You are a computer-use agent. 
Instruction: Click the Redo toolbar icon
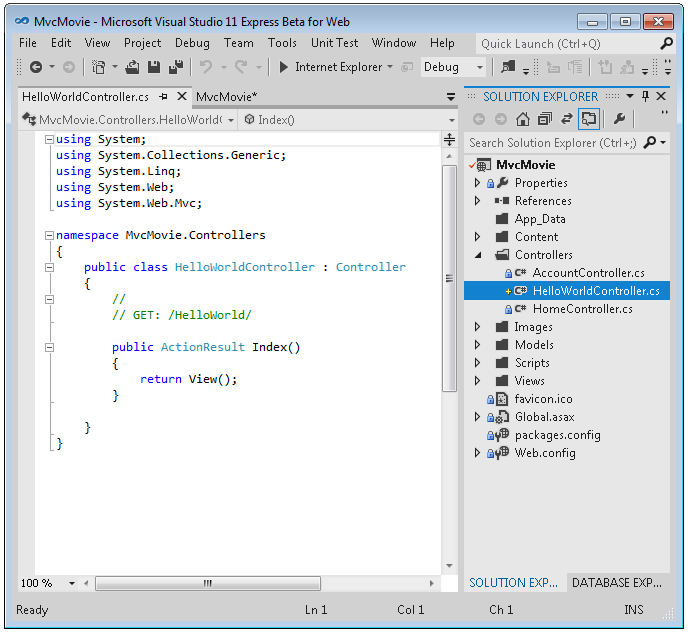[241, 67]
